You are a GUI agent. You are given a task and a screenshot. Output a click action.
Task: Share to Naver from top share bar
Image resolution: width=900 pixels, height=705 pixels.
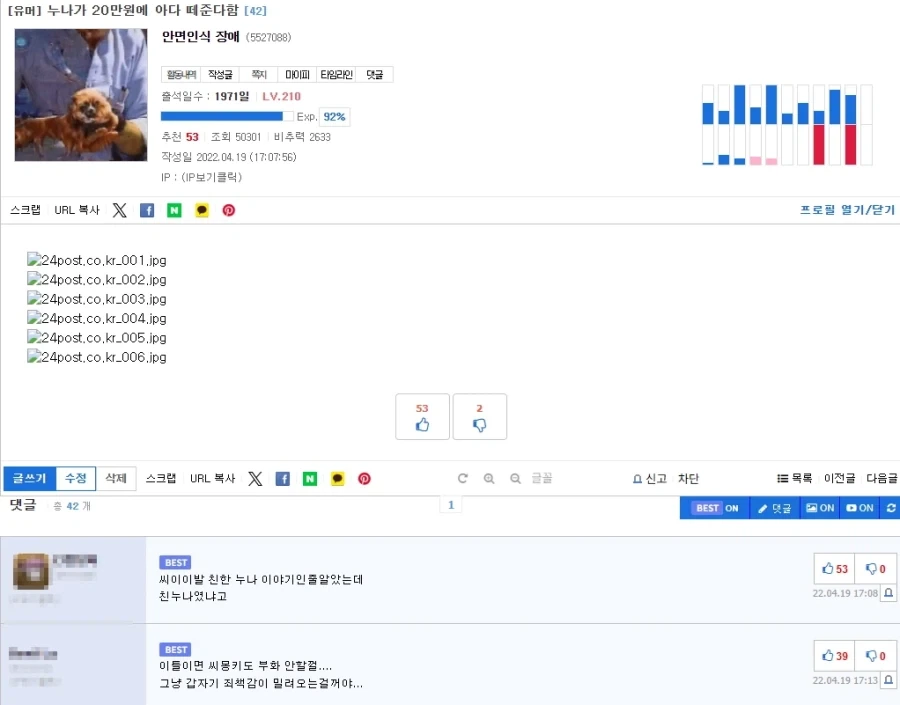click(x=174, y=210)
